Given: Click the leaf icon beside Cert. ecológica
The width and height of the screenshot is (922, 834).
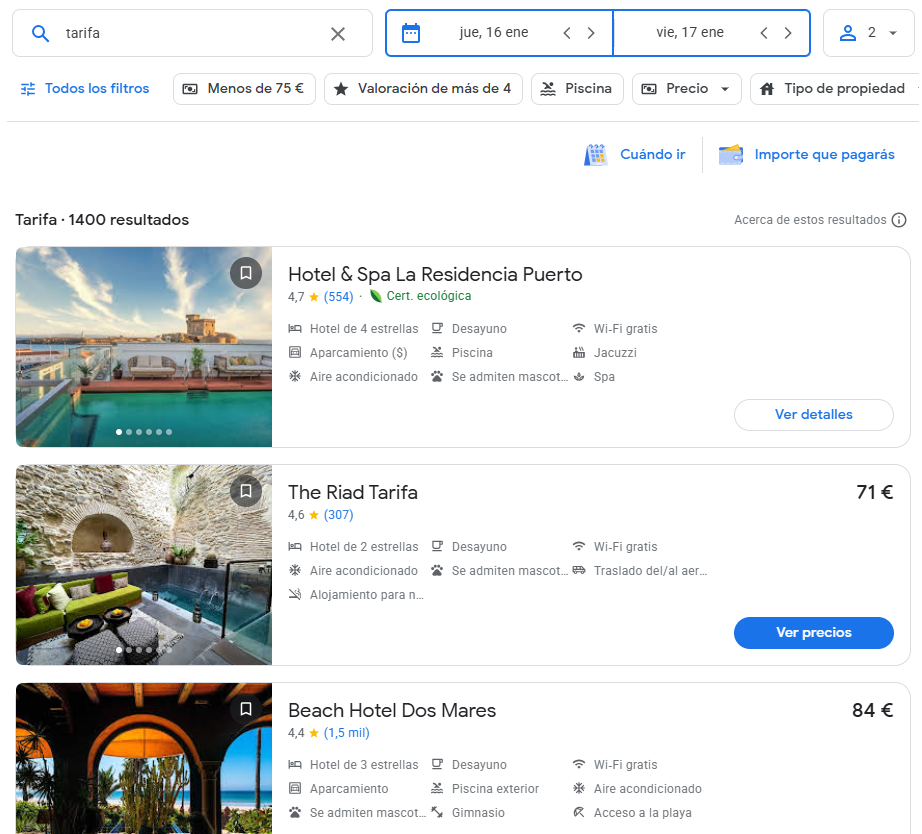Looking at the screenshot, I should (x=376, y=296).
